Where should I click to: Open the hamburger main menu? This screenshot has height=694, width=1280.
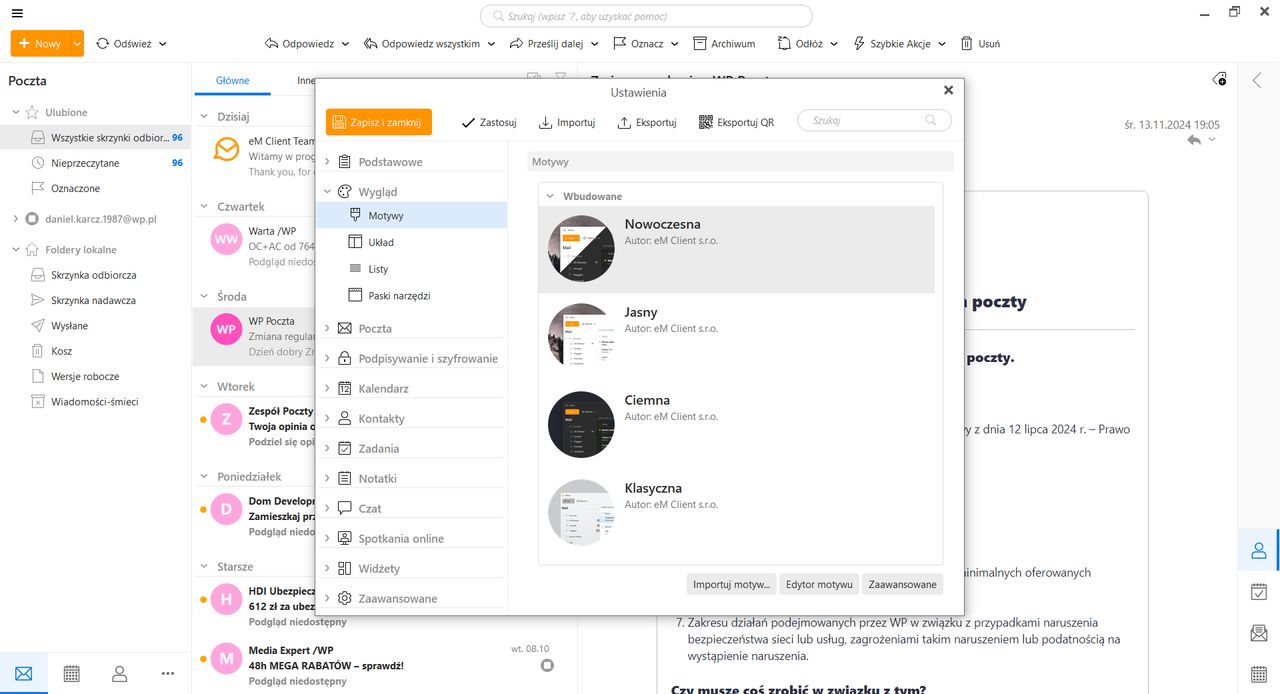click(18, 13)
